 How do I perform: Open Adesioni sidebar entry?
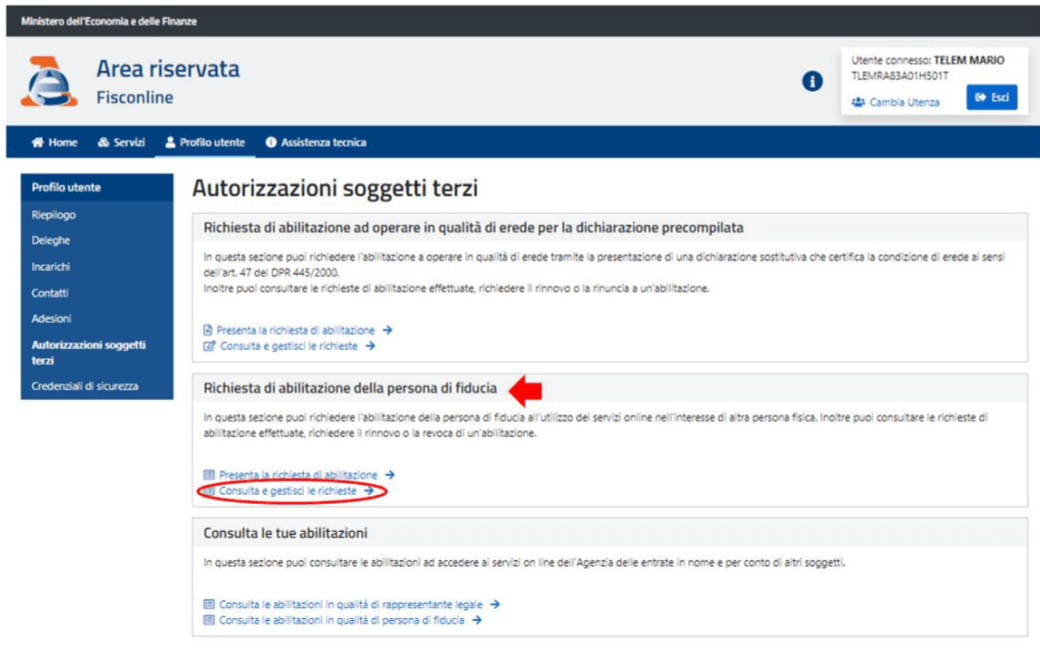51,318
